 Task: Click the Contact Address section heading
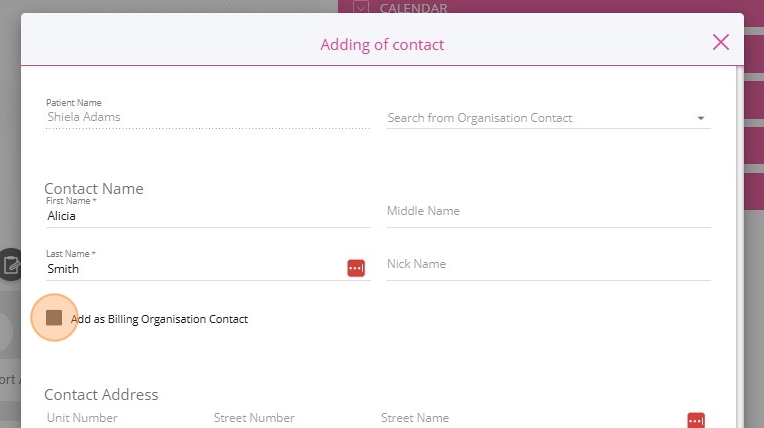pos(101,394)
